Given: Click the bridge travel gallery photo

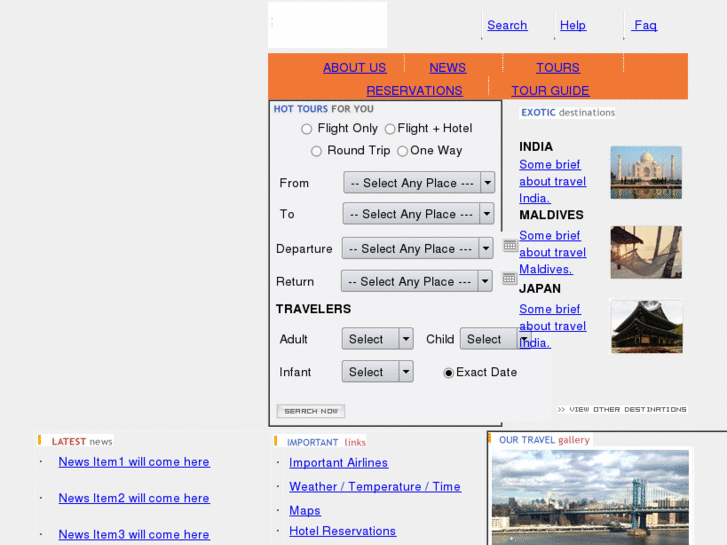Looking at the screenshot, I should [x=590, y=497].
